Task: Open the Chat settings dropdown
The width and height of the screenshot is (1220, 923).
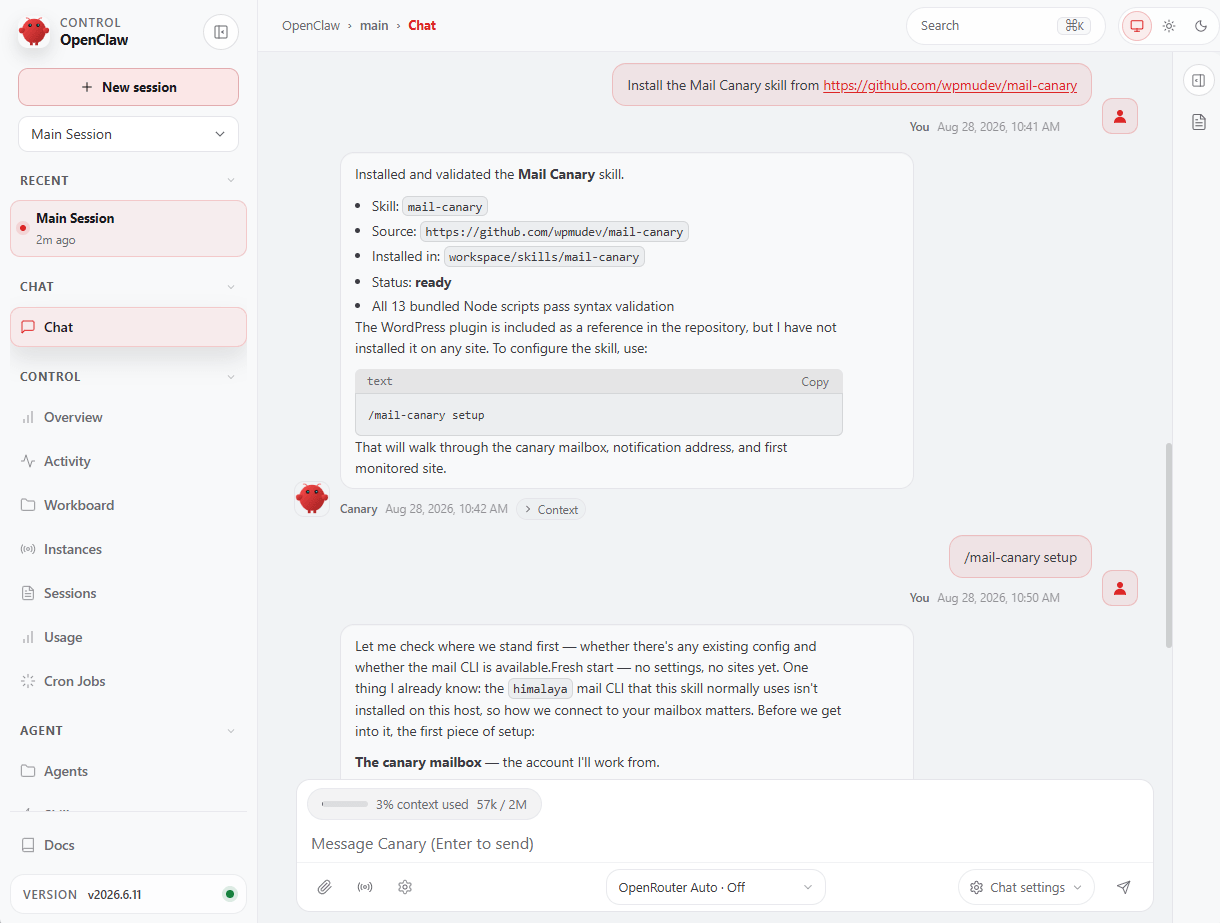Action: (x=1026, y=887)
